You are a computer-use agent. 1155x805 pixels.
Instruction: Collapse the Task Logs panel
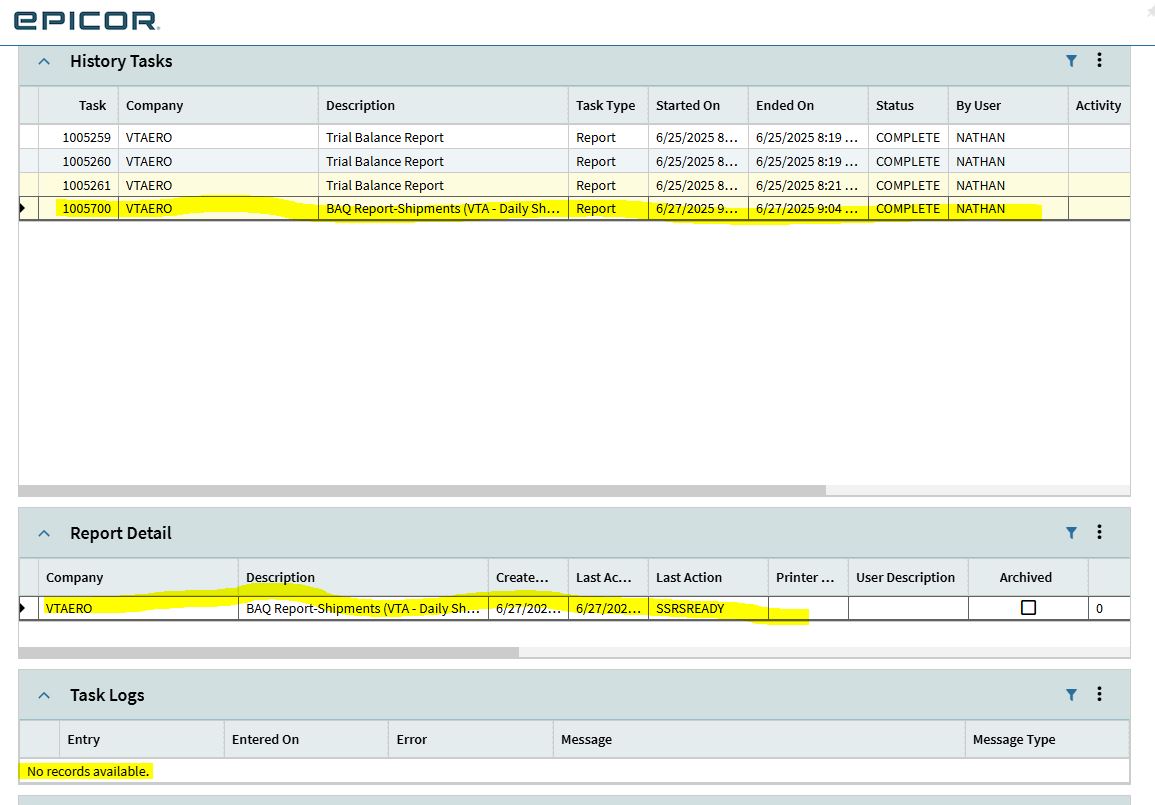[44, 695]
